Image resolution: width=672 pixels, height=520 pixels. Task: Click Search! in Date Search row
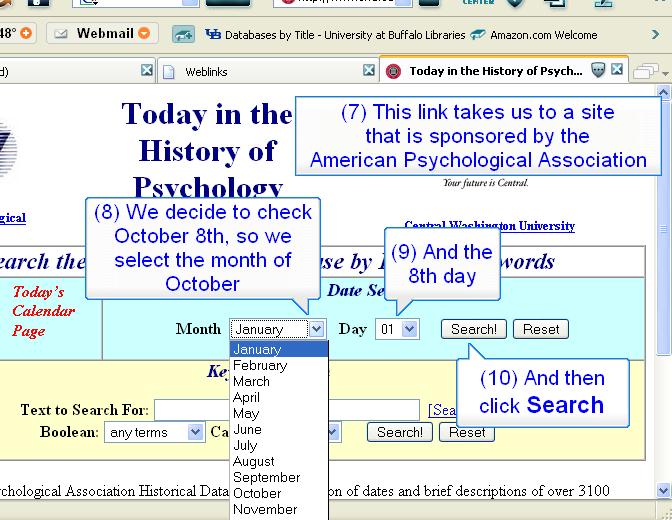(x=474, y=329)
